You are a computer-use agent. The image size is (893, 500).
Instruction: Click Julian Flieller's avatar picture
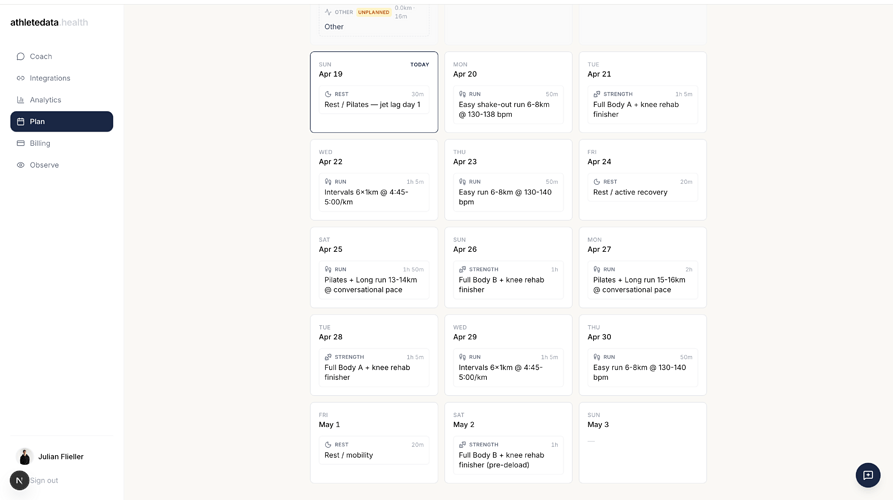(24, 456)
